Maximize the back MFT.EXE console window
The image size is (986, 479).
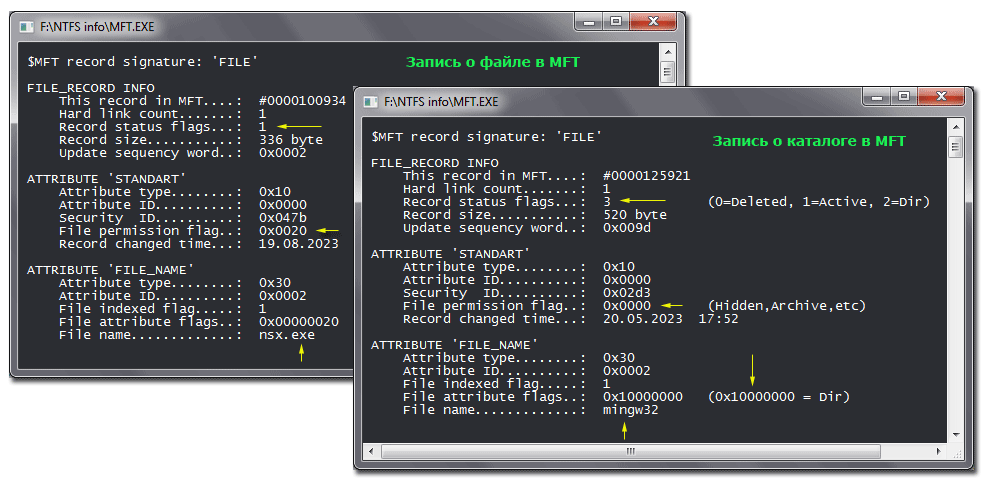click(616, 21)
